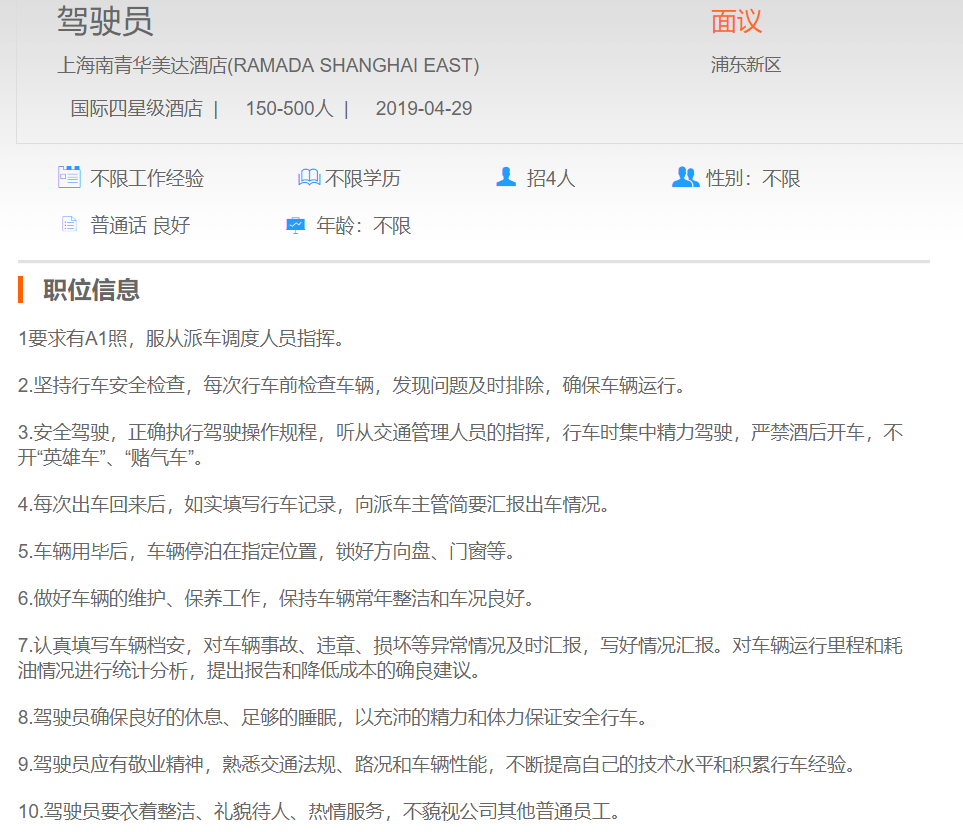
Task: Click the 不限工作经验 label
Action: (147, 179)
